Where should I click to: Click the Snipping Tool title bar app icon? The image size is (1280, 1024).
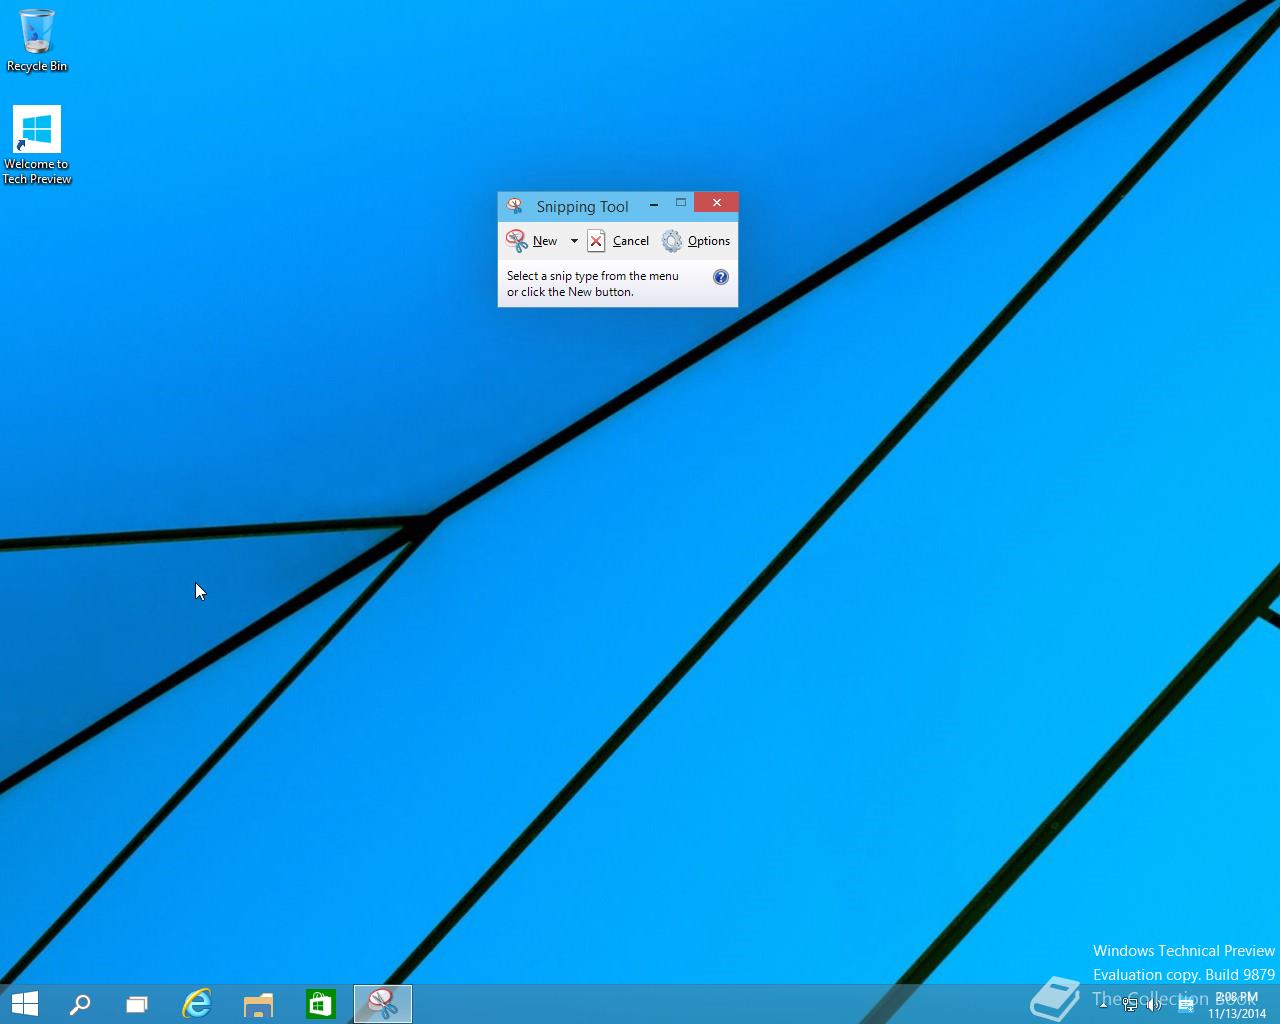pyautogui.click(x=515, y=206)
